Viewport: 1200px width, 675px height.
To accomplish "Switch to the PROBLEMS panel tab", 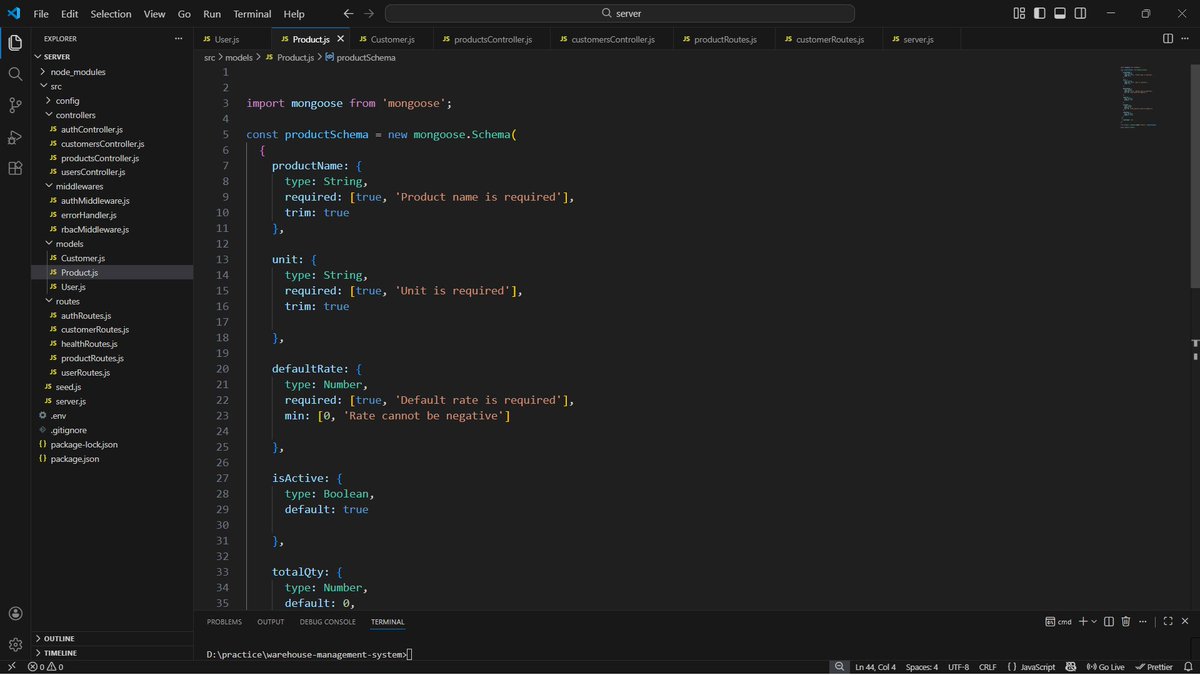I will click(x=224, y=622).
